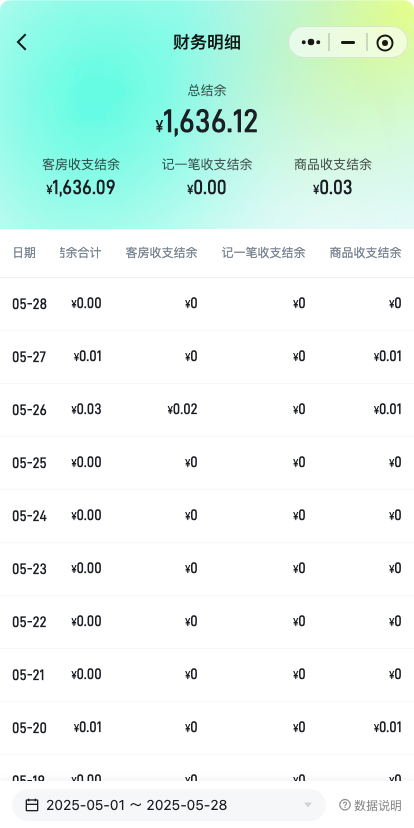Click the 日期 column header

(x=24, y=253)
